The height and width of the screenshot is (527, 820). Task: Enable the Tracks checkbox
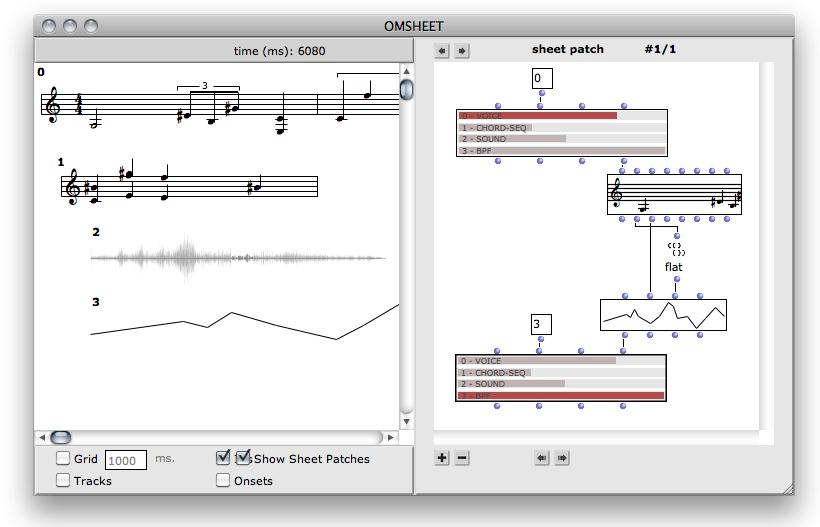coord(63,481)
